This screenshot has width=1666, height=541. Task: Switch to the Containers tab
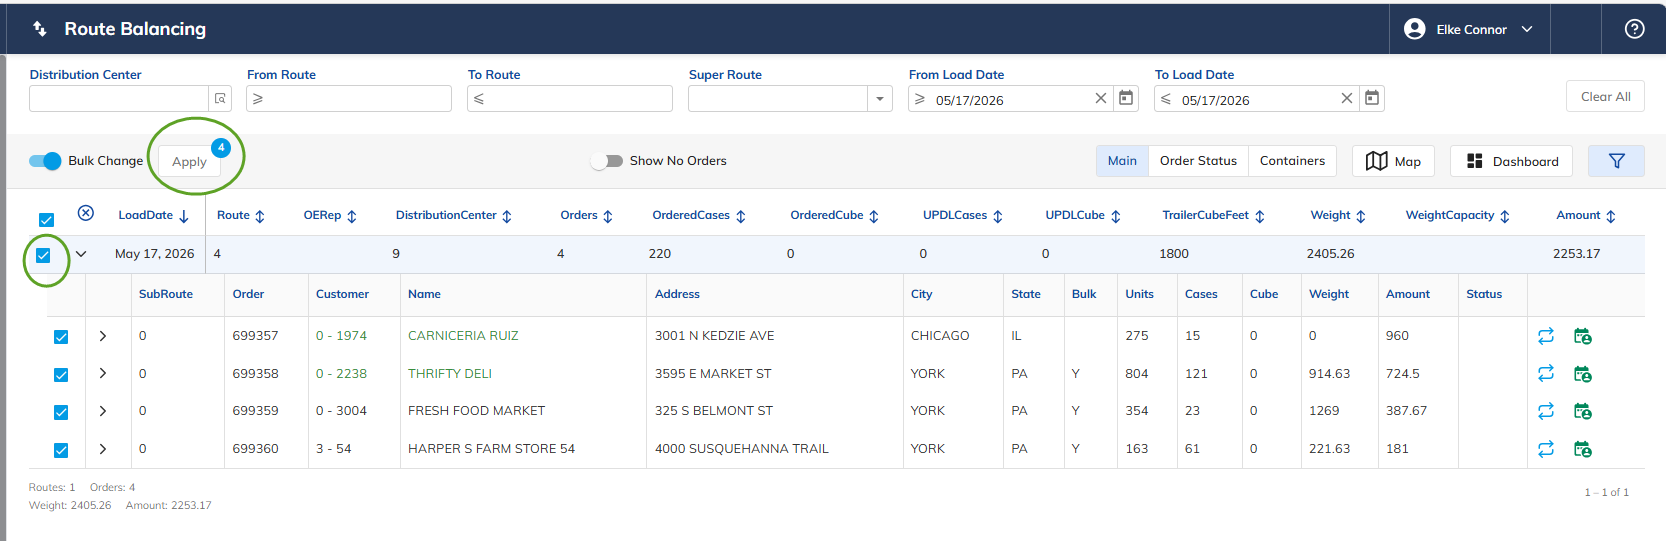pos(1292,161)
